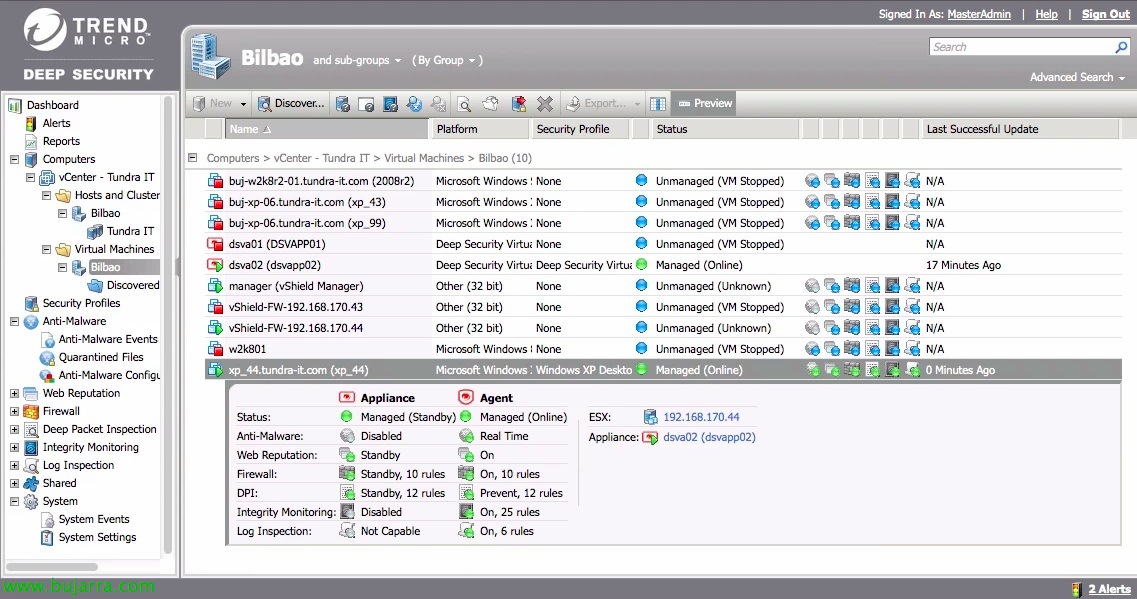Click the traffic-light icon beside 2 Alerts
The width and height of the screenshot is (1137, 599).
(x=1077, y=590)
